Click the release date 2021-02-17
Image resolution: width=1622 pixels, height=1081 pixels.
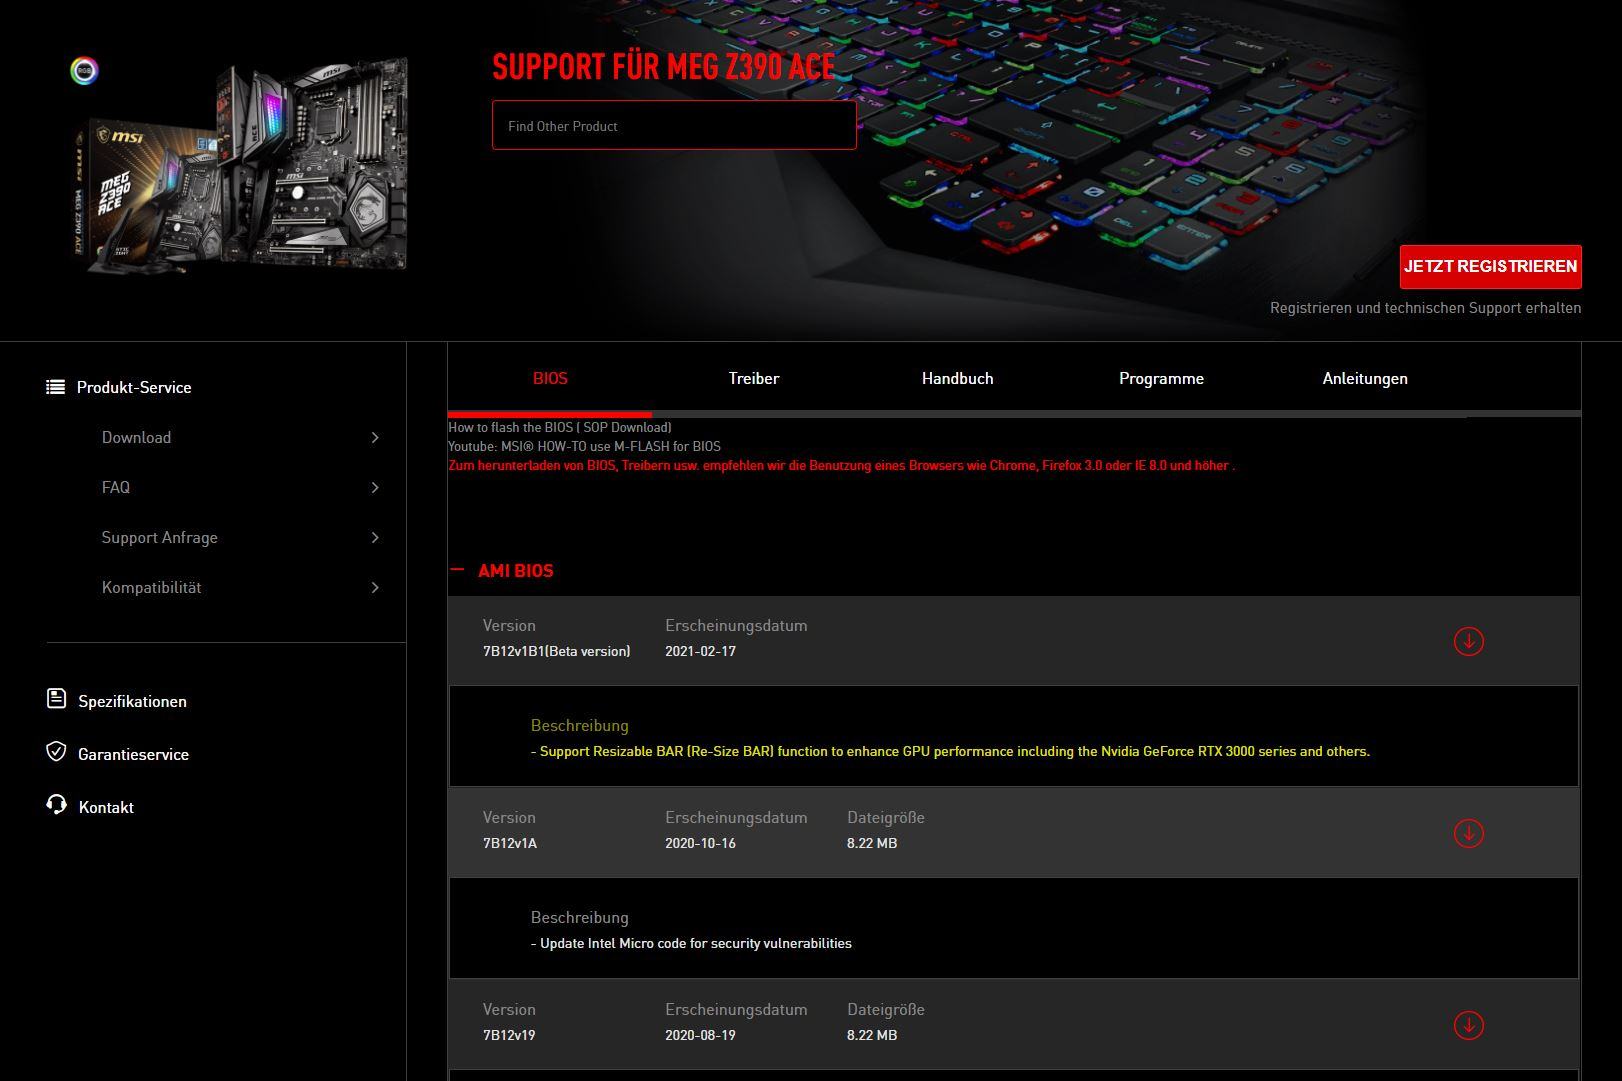coord(700,651)
